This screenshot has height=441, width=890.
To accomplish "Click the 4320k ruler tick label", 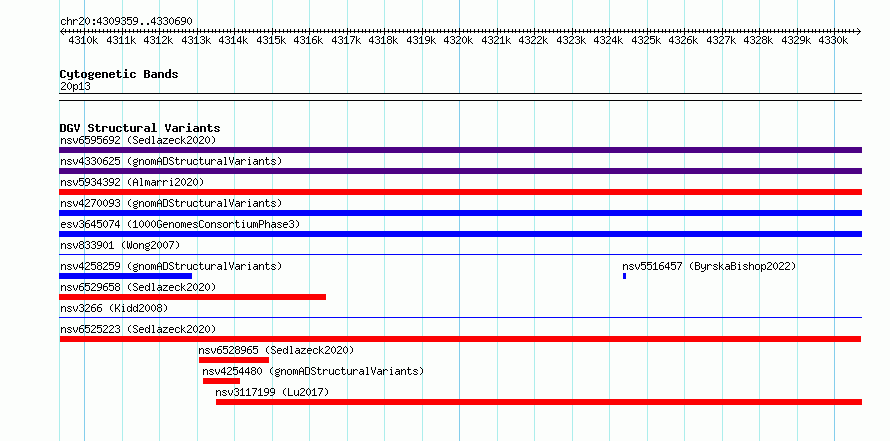I will pyautogui.click(x=458, y=40).
